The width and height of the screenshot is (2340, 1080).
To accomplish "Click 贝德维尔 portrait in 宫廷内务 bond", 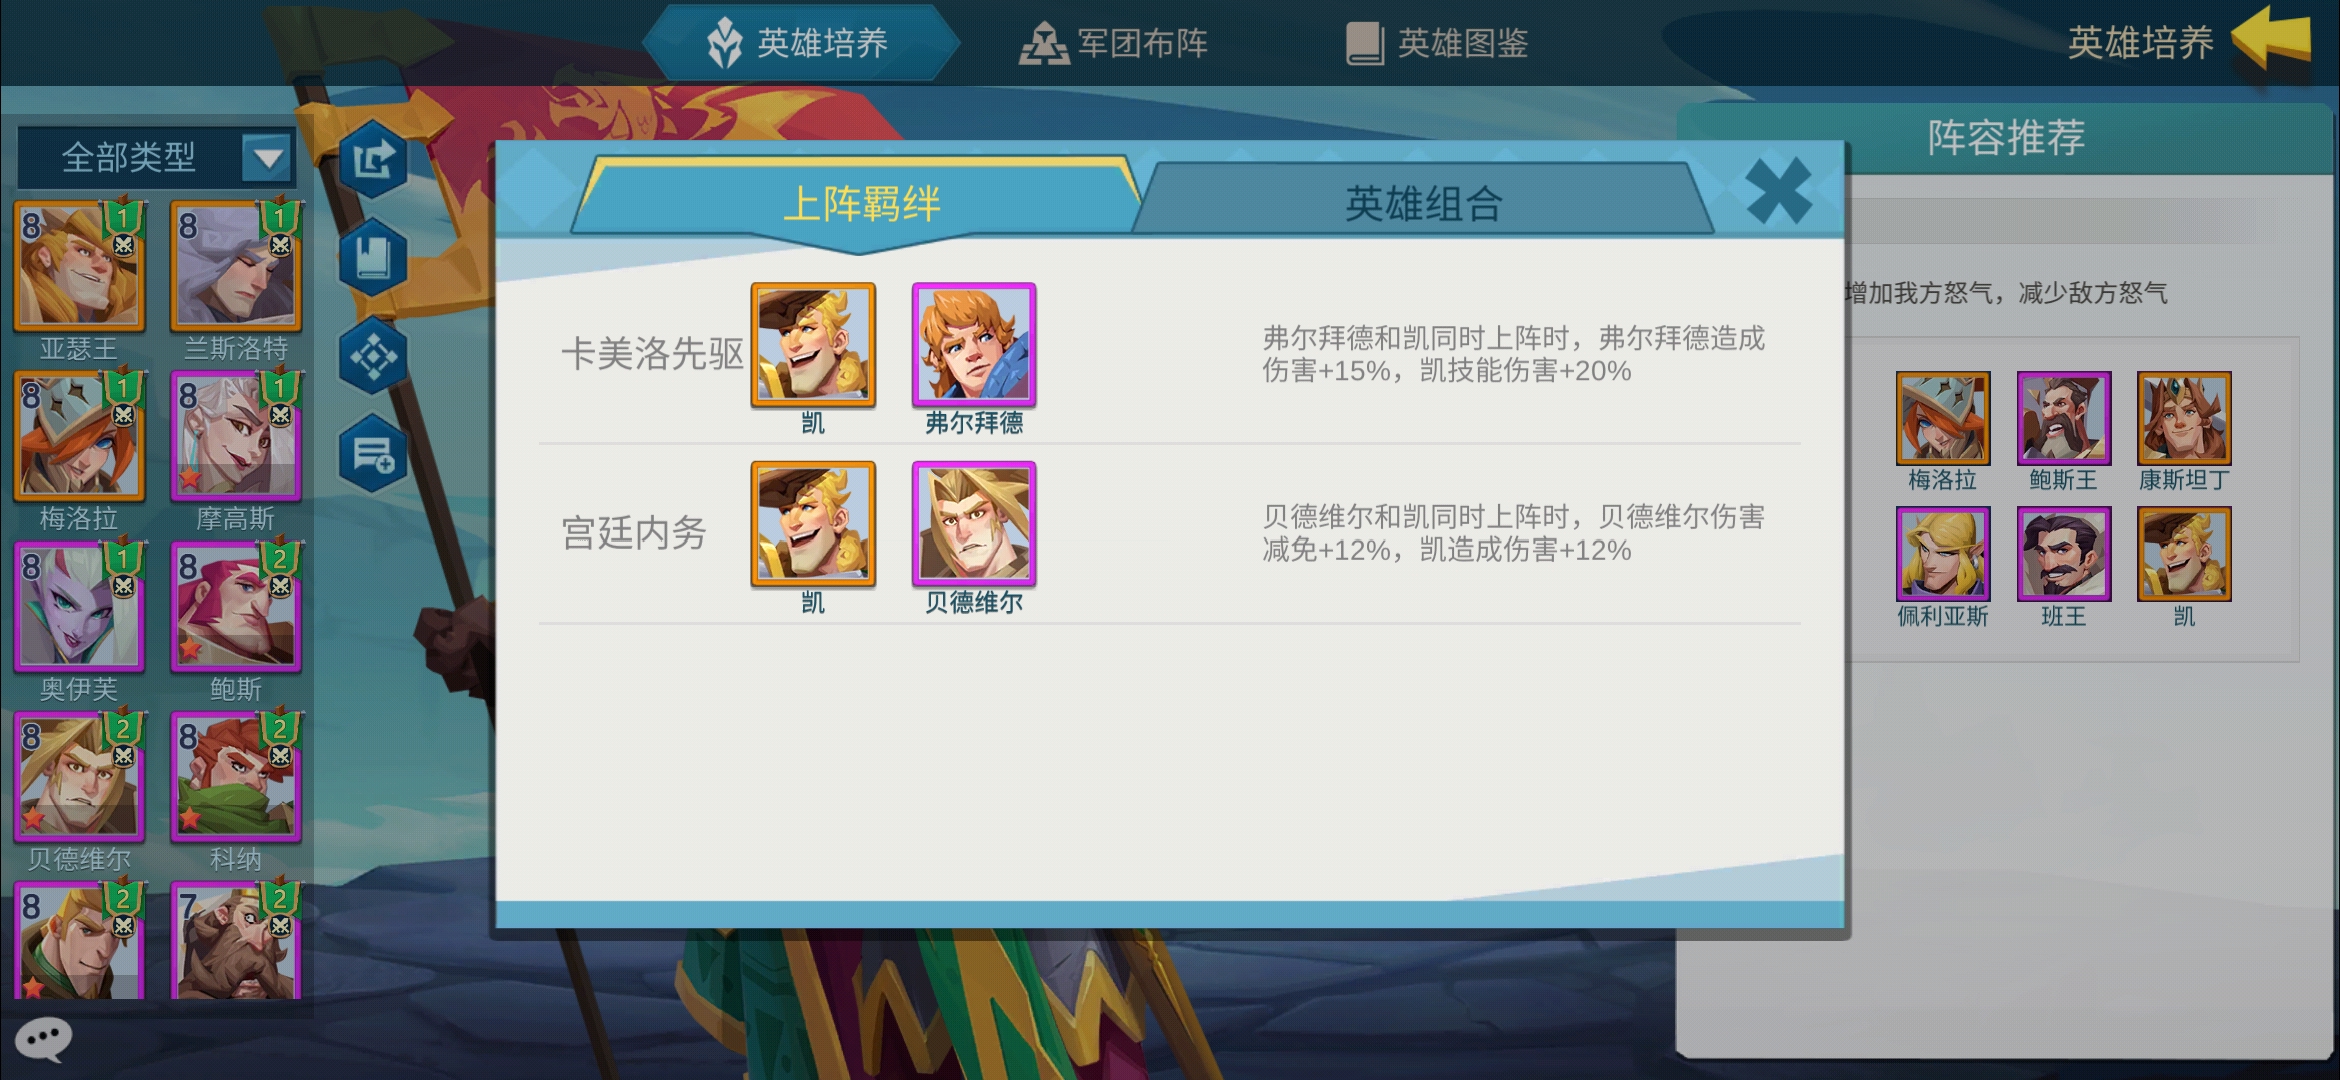I will pos(974,524).
